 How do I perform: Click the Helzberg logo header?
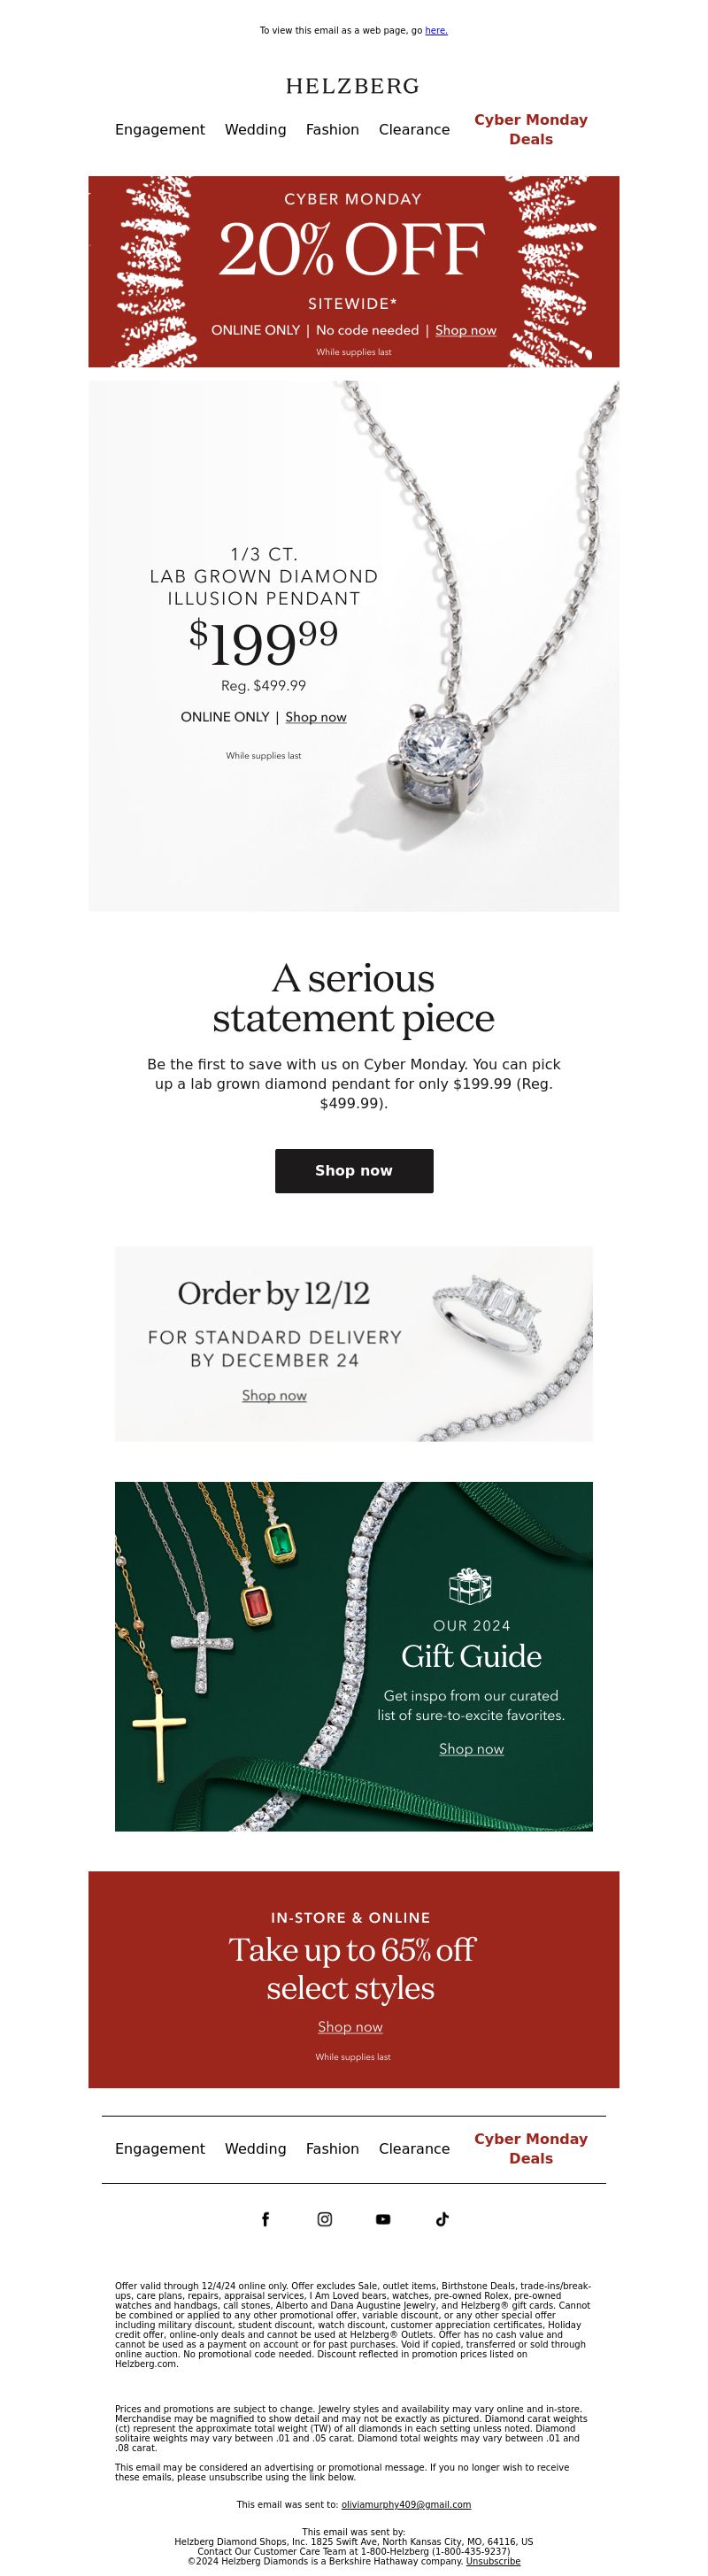pyautogui.click(x=353, y=86)
